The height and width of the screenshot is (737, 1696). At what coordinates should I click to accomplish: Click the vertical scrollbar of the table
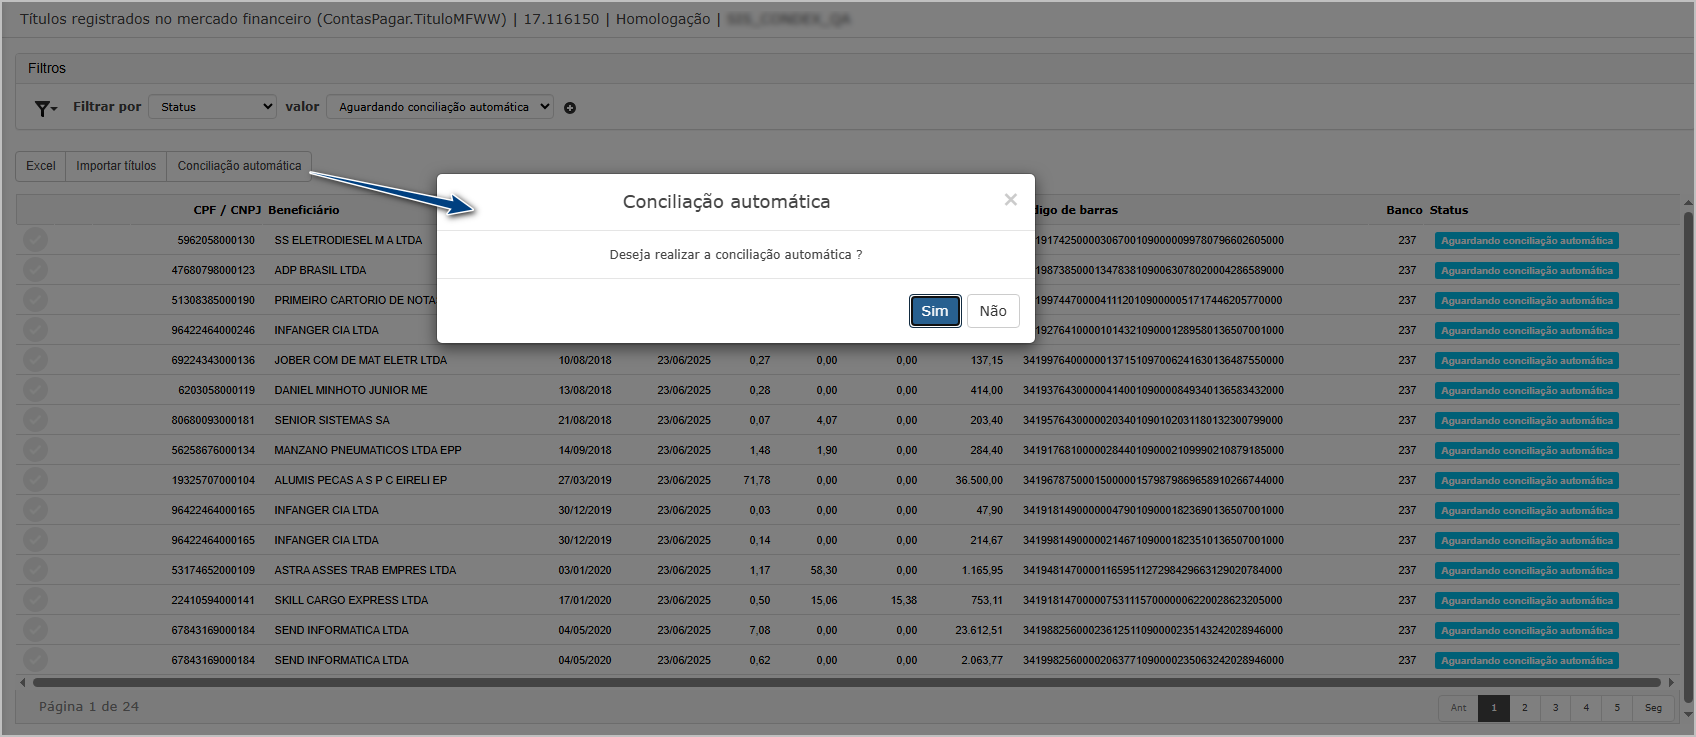coord(1688,456)
